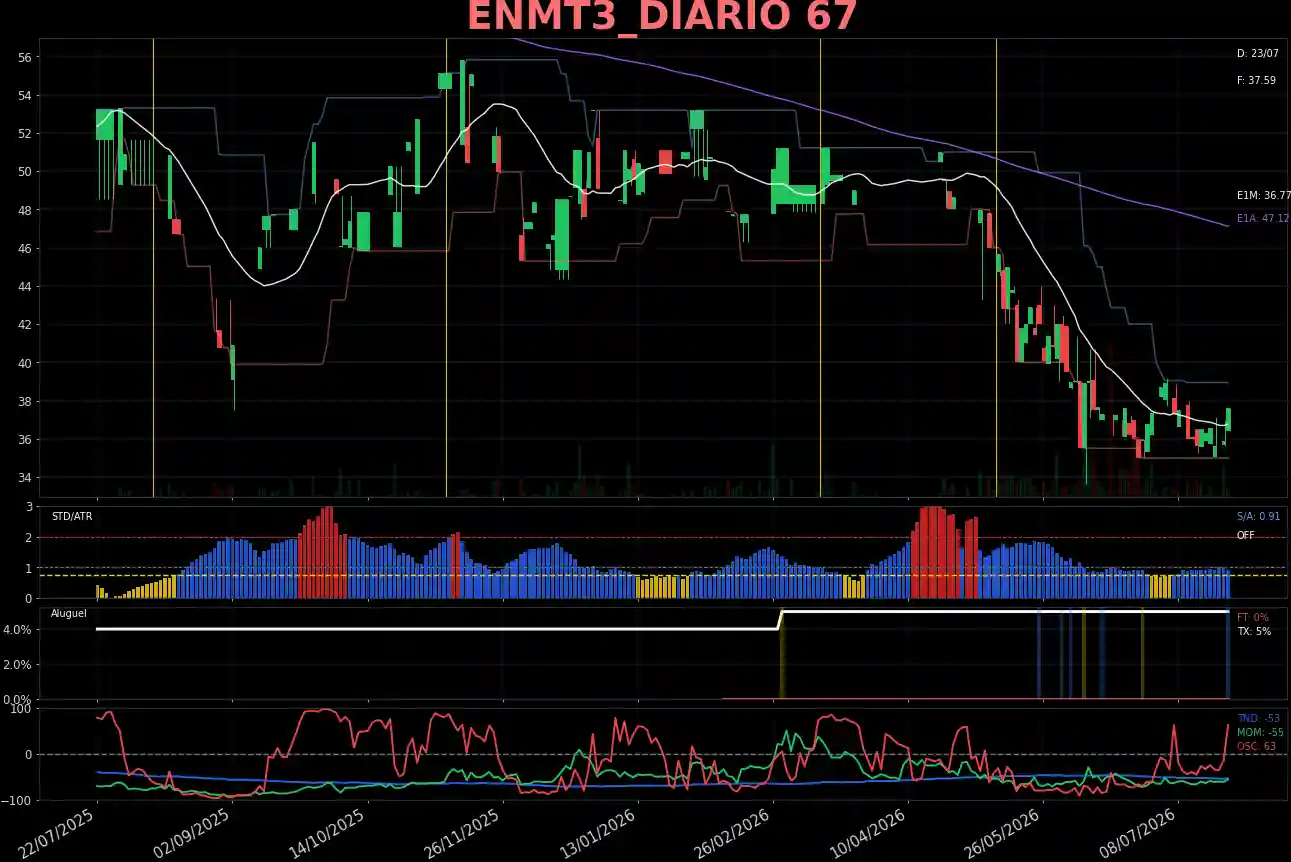Click the chart title ENMT3_DIARIO 67
The image size is (1291, 862).
point(662,17)
